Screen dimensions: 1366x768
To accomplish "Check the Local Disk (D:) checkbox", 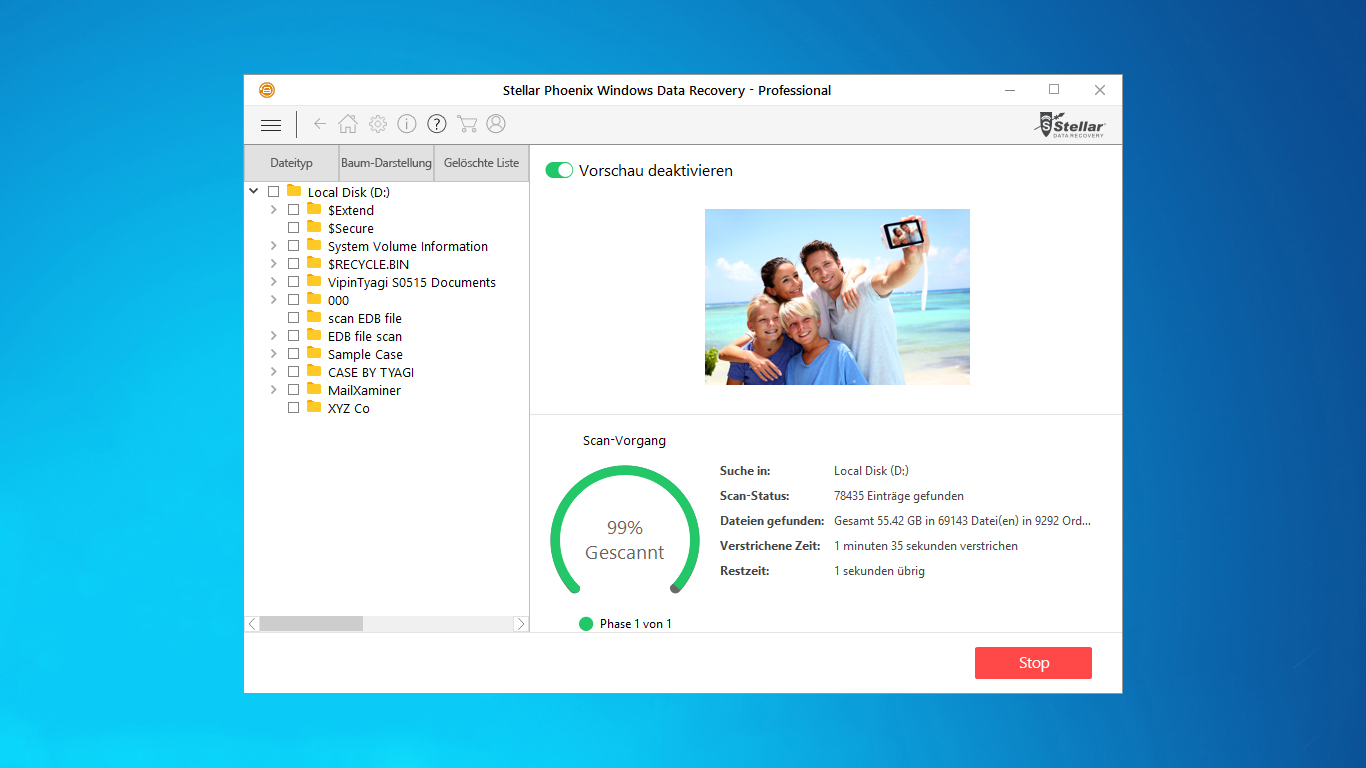I will (273, 192).
